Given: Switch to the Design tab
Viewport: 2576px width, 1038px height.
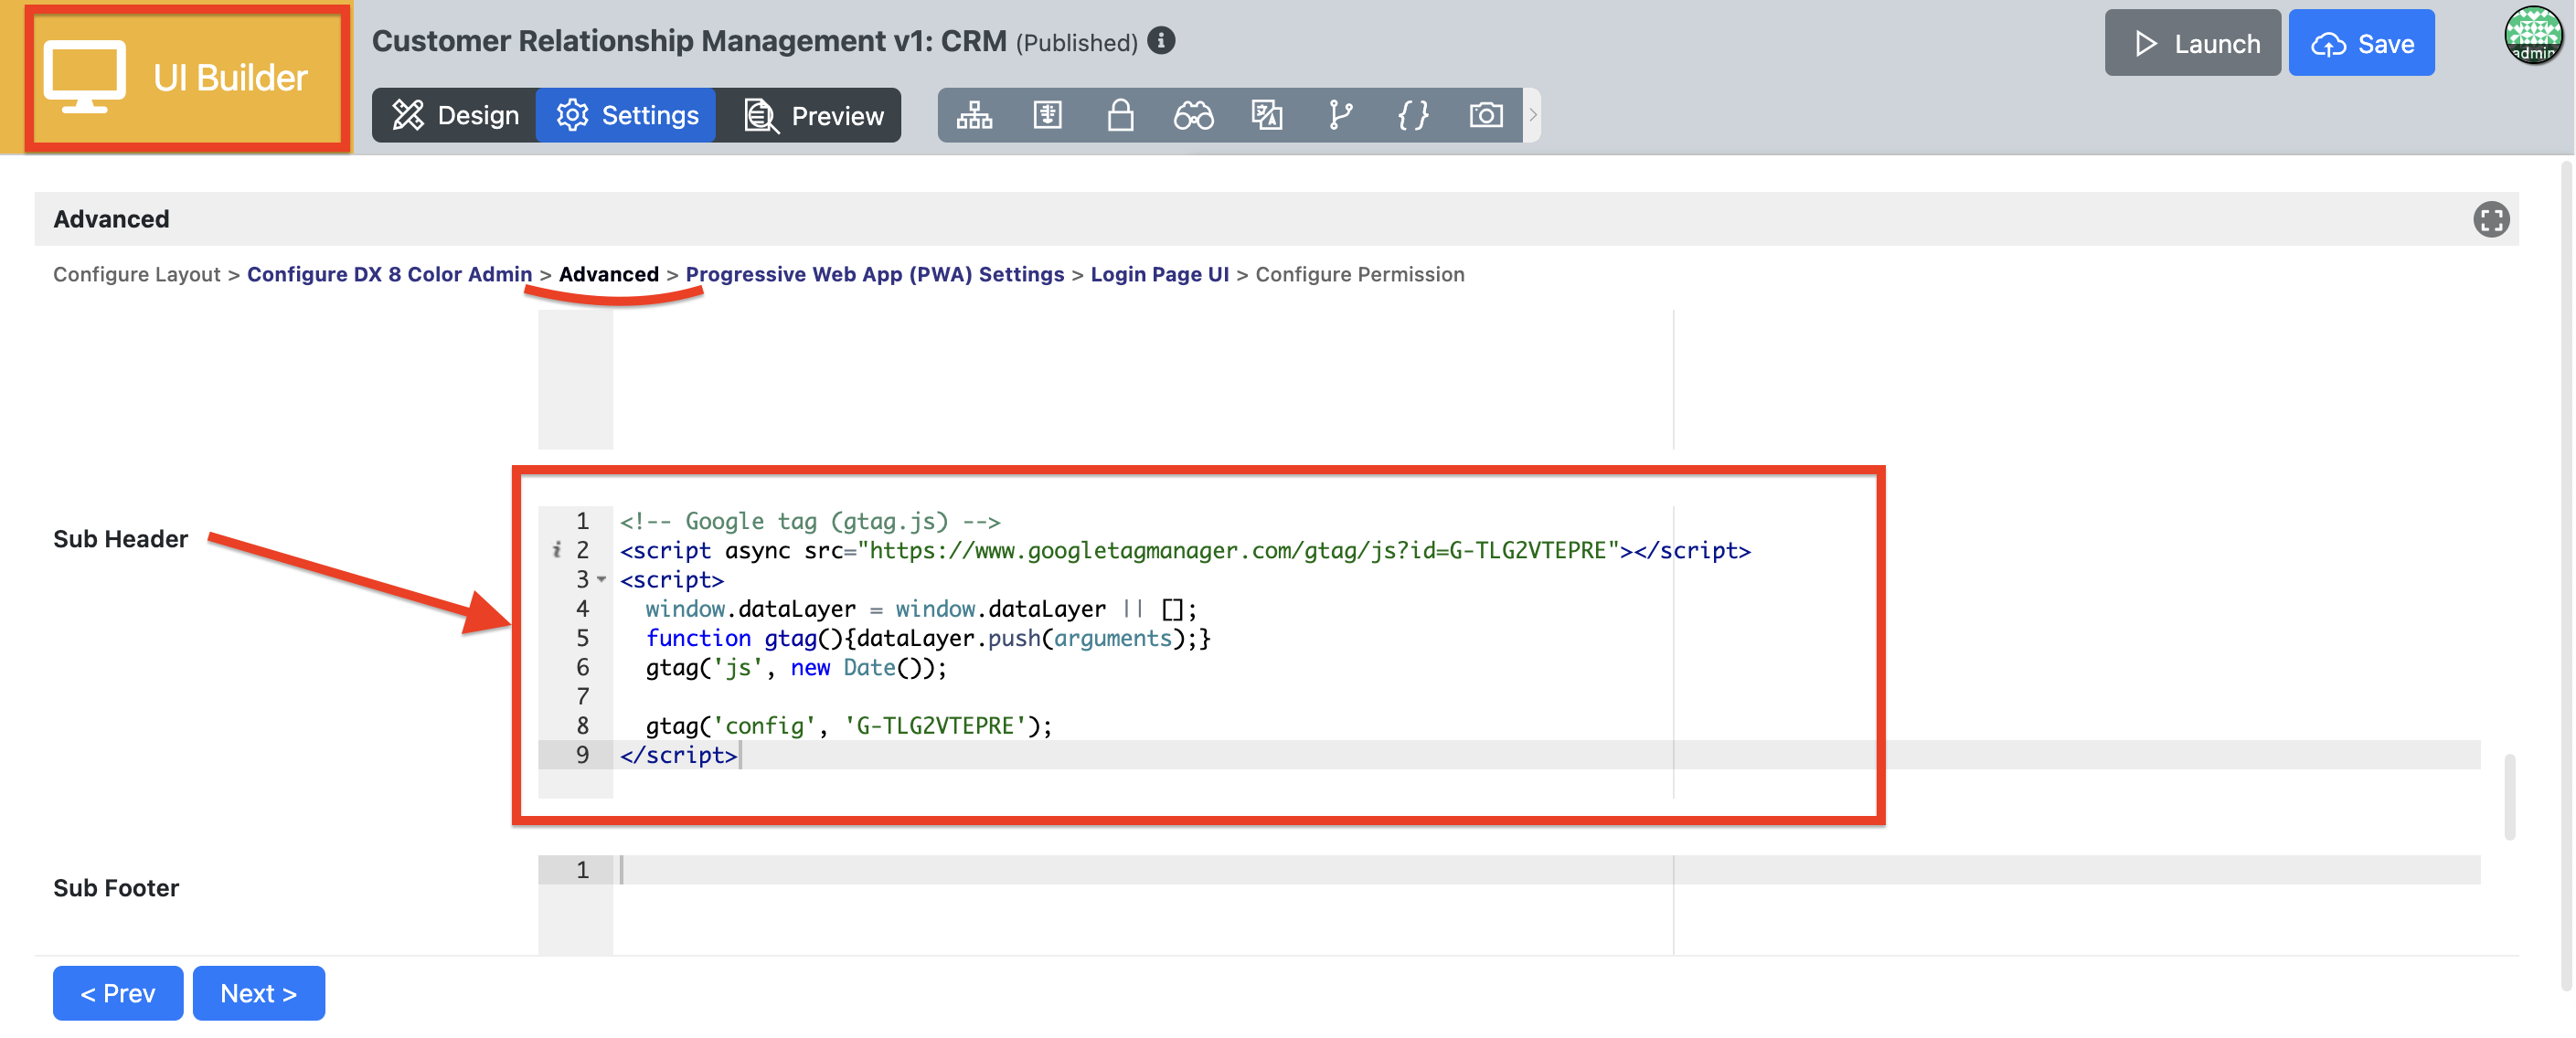Looking at the screenshot, I should pos(455,116).
